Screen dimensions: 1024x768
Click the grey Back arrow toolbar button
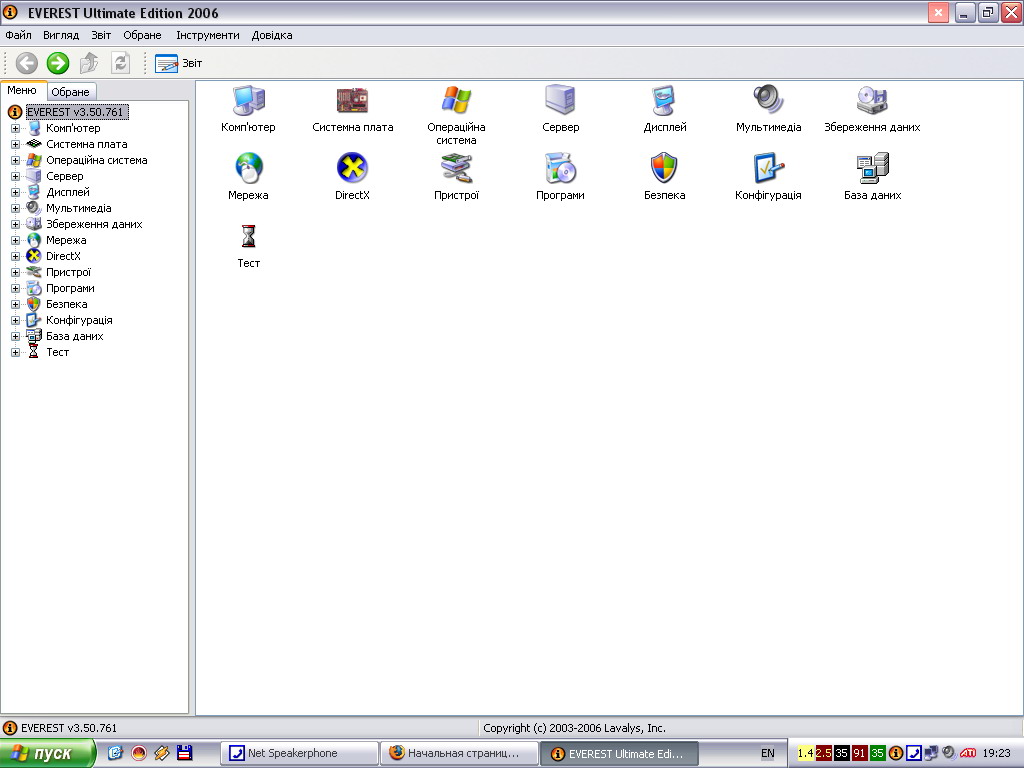pyautogui.click(x=27, y=63)
